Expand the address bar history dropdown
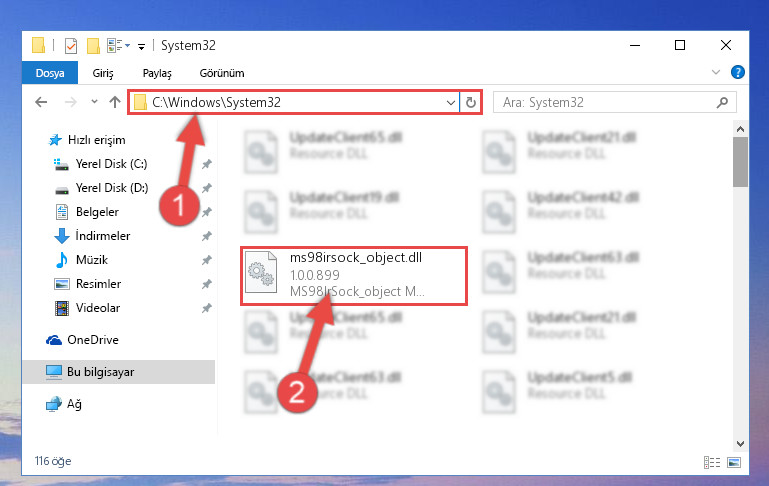769x486 pixels. (x=450, y=102)
